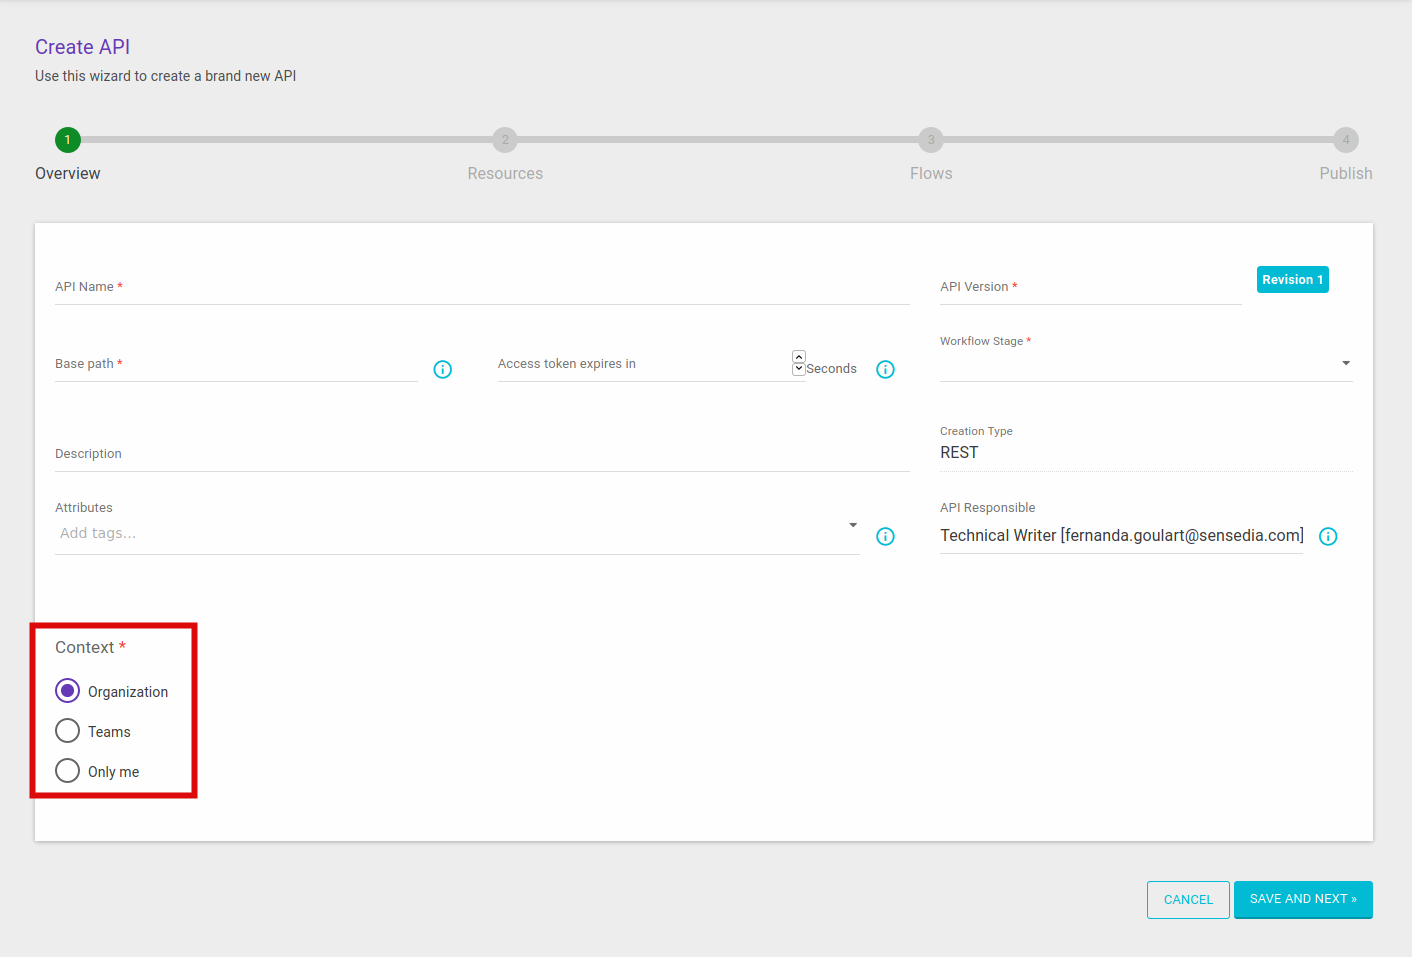Open the Attributes info tooltip icon

tap(885, 536)
